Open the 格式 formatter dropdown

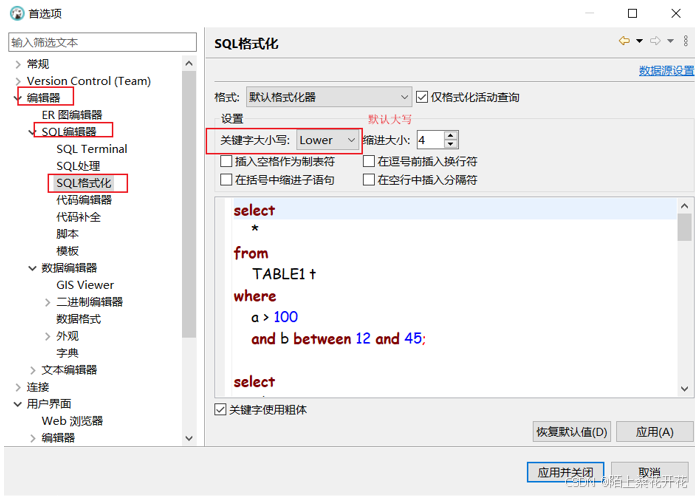(328, 97)
